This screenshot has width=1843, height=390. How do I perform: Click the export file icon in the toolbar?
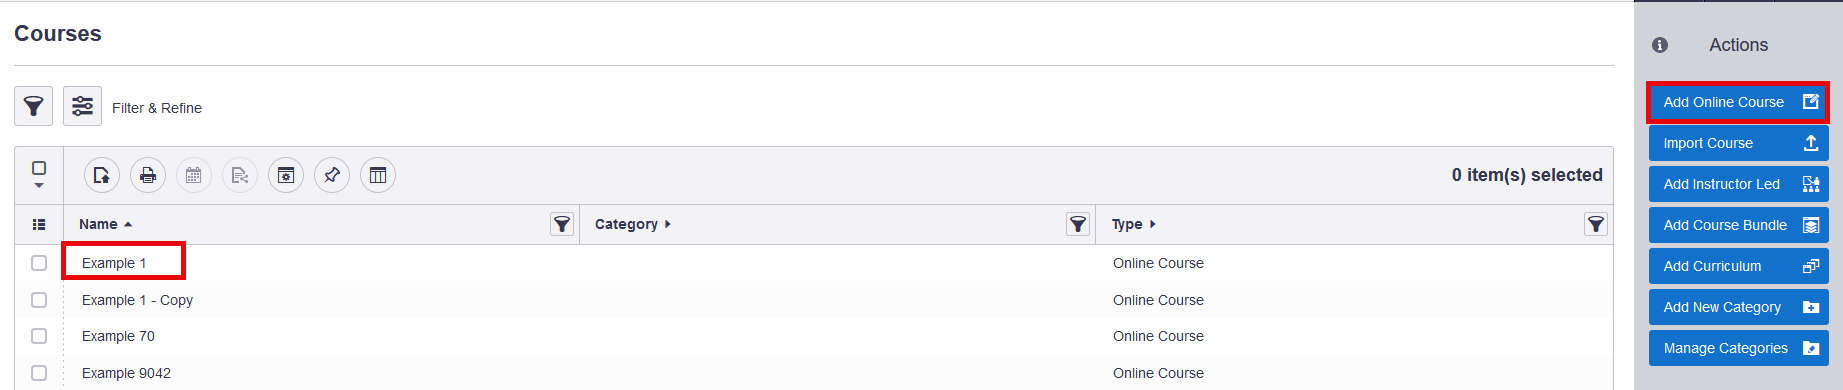[x=102, y=175]
